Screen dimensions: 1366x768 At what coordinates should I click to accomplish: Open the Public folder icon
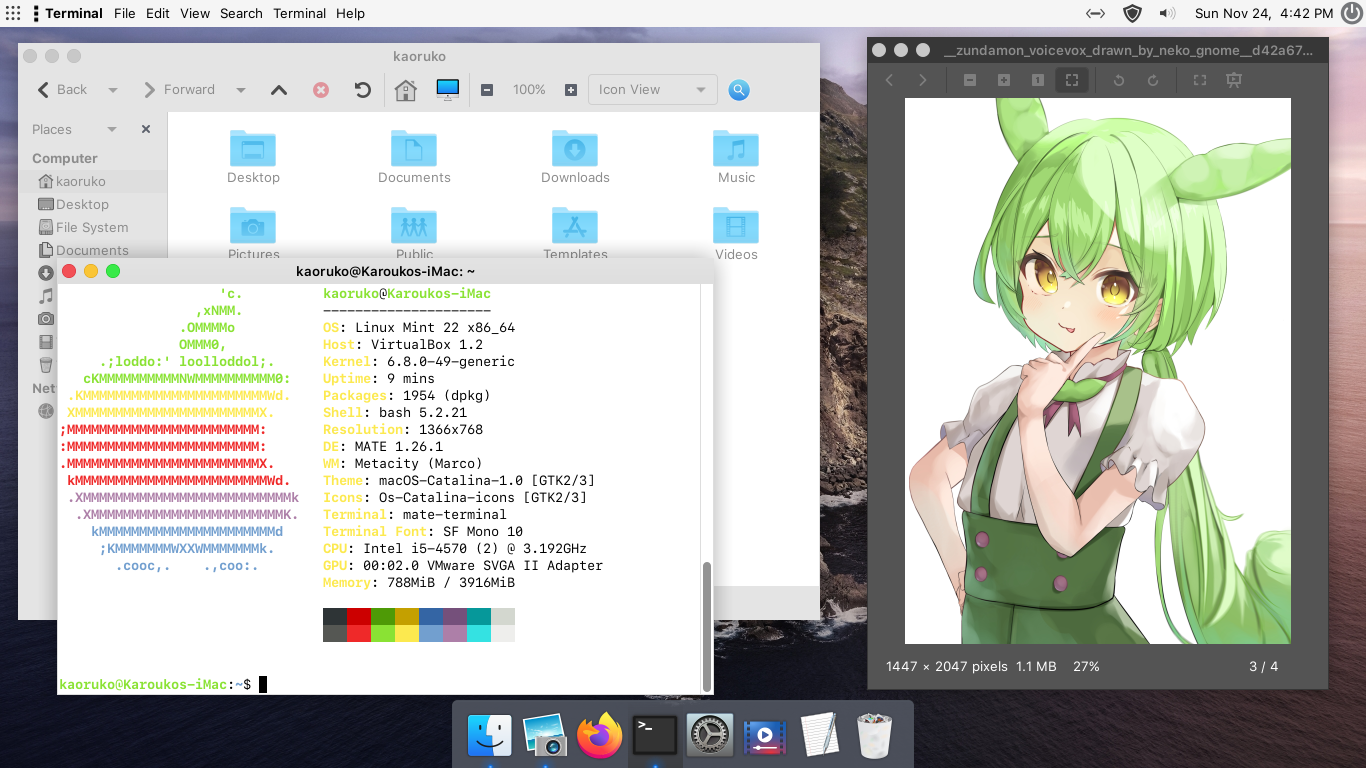coord(414,232)
